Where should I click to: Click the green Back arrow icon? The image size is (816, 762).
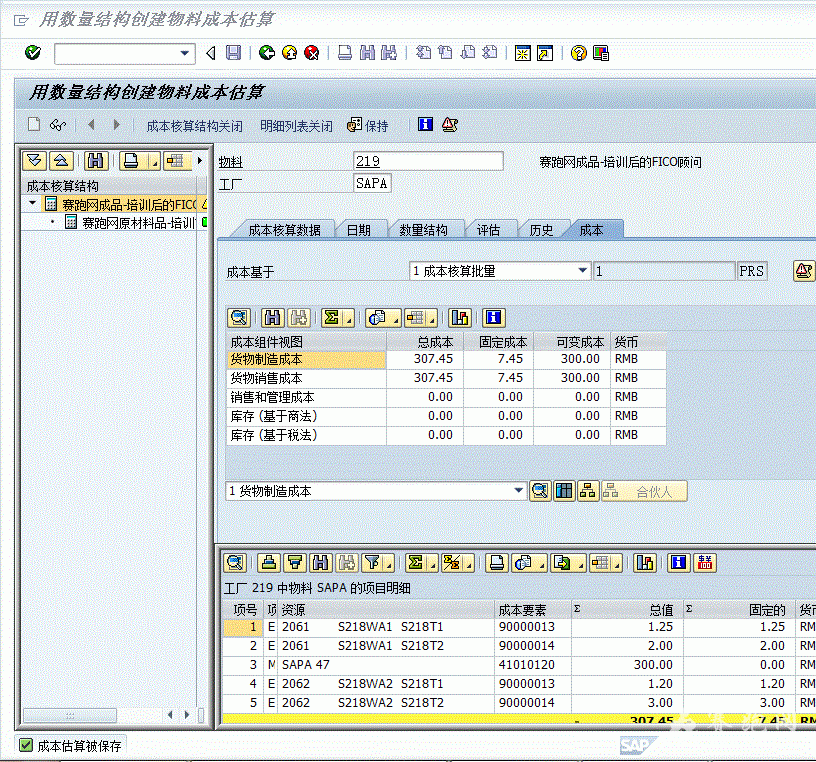point(267,53)
